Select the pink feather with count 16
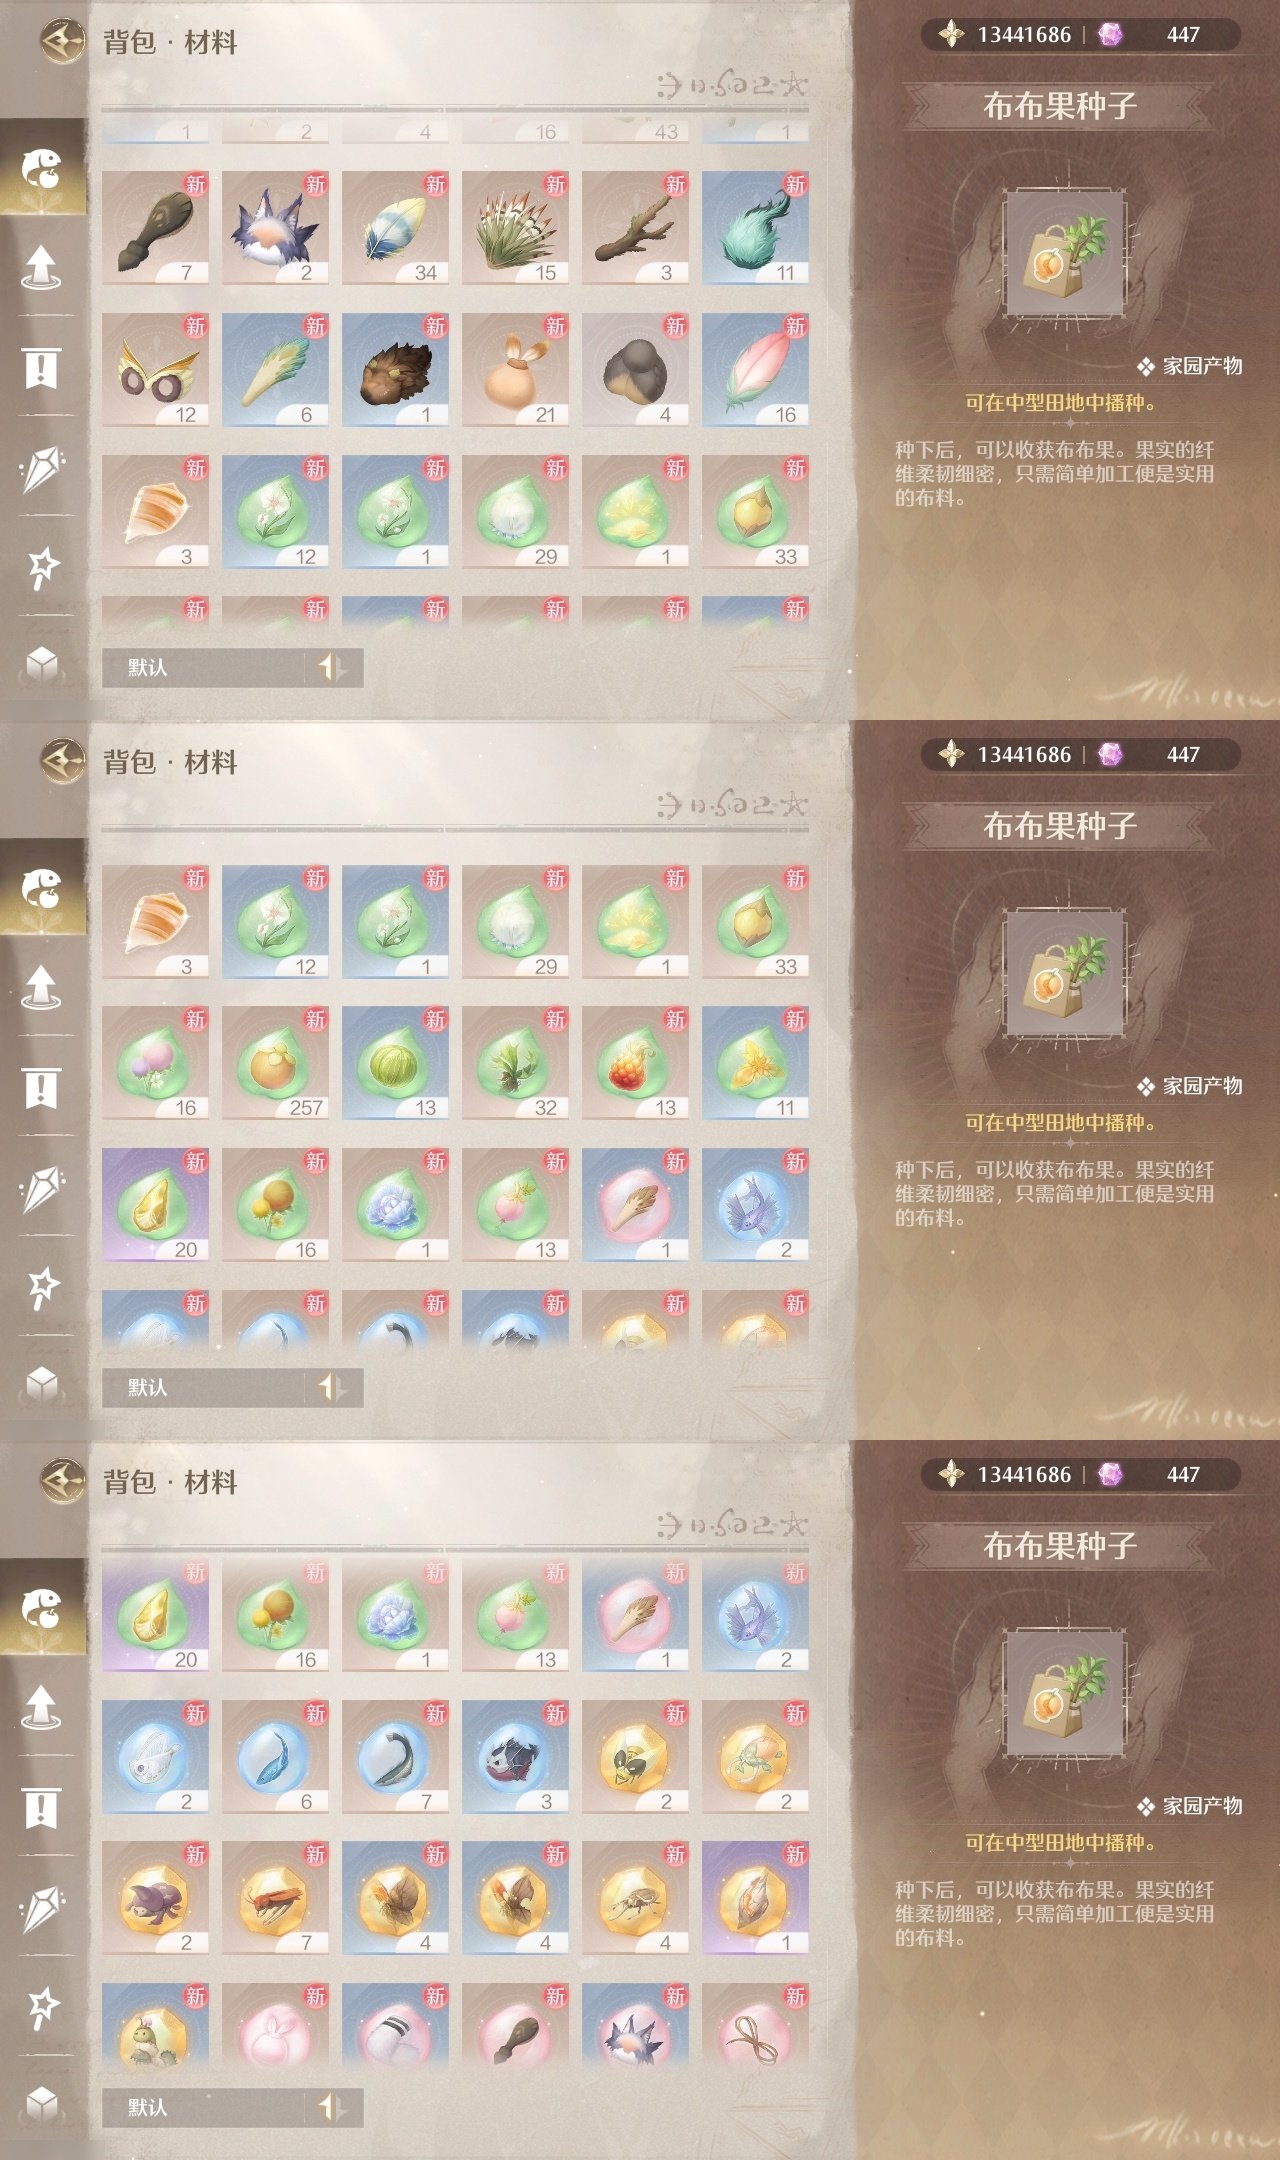 [x=755, y=370]
